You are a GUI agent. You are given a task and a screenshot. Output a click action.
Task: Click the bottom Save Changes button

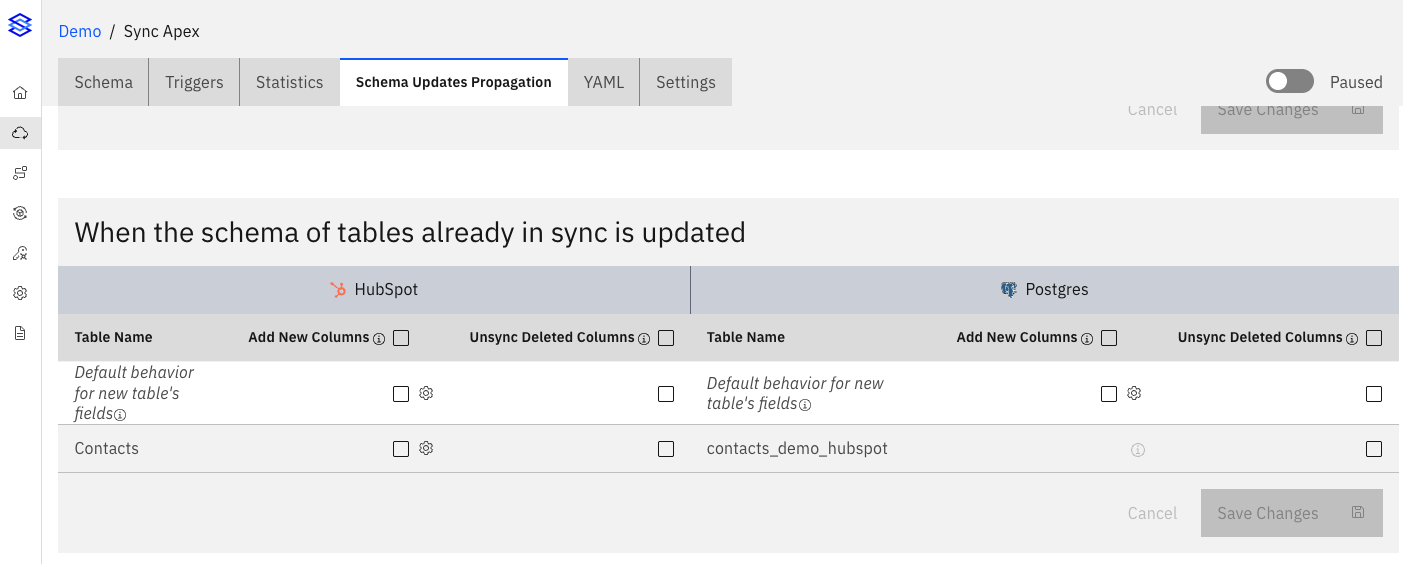[x=1291, y=513]
